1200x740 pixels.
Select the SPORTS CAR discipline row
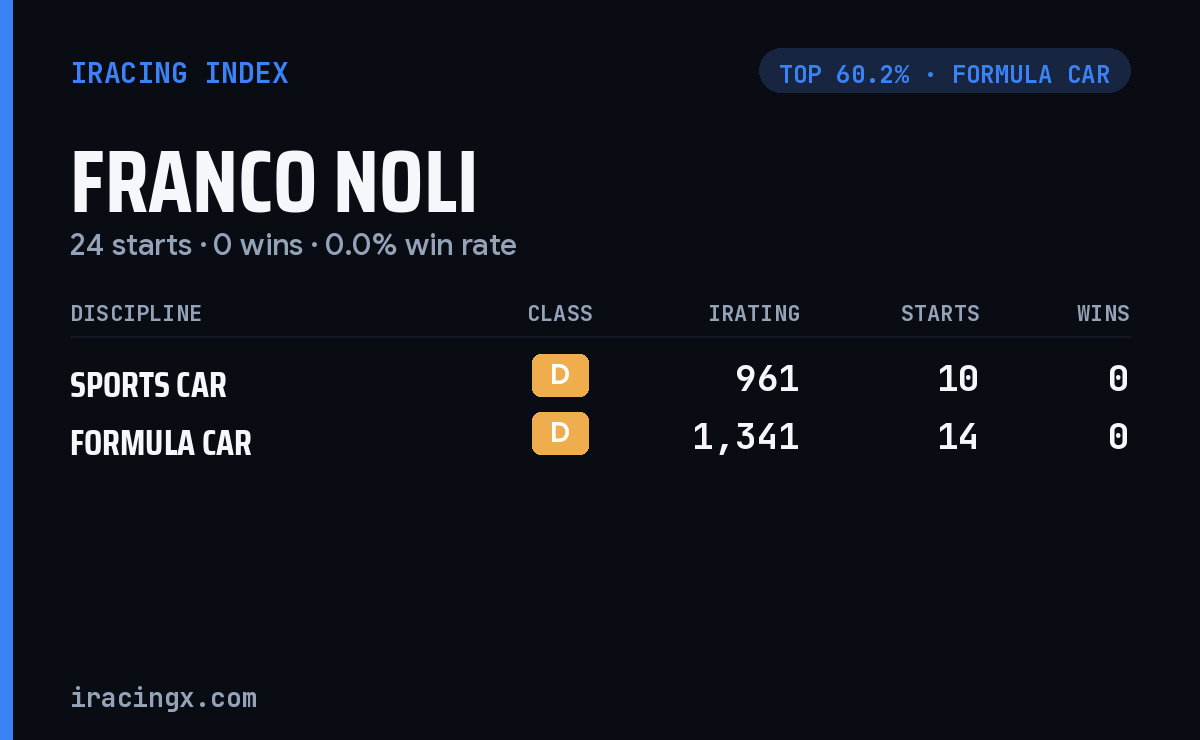(x=600, y=380)
